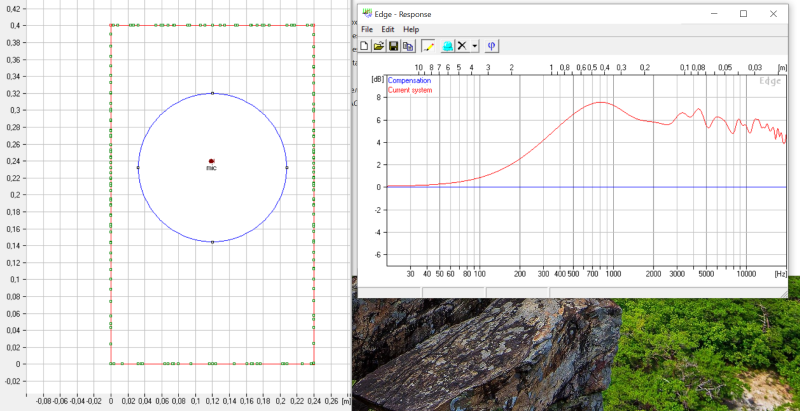Open the Help menu
The width and height of the screenshot is (800, 411).
pos(411,30)
